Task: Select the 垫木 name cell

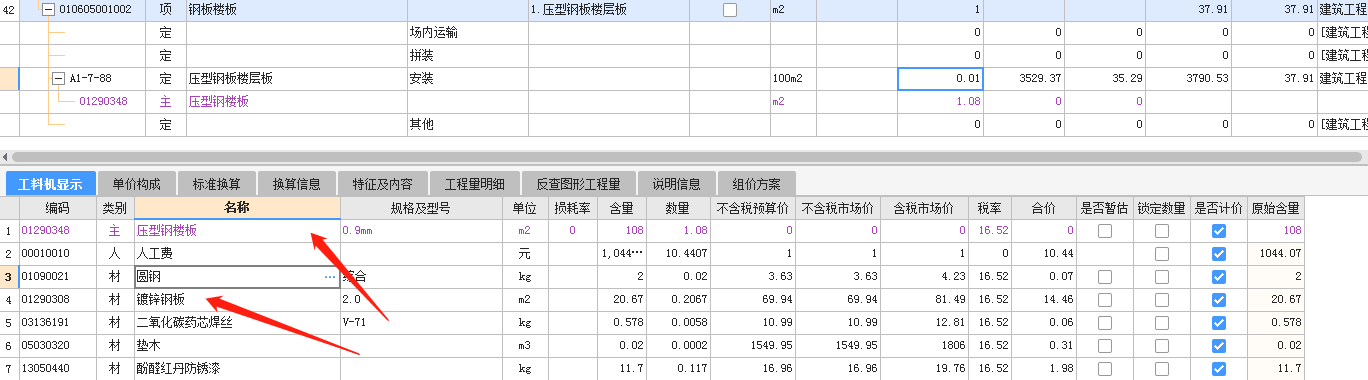Action: [236, 346]
